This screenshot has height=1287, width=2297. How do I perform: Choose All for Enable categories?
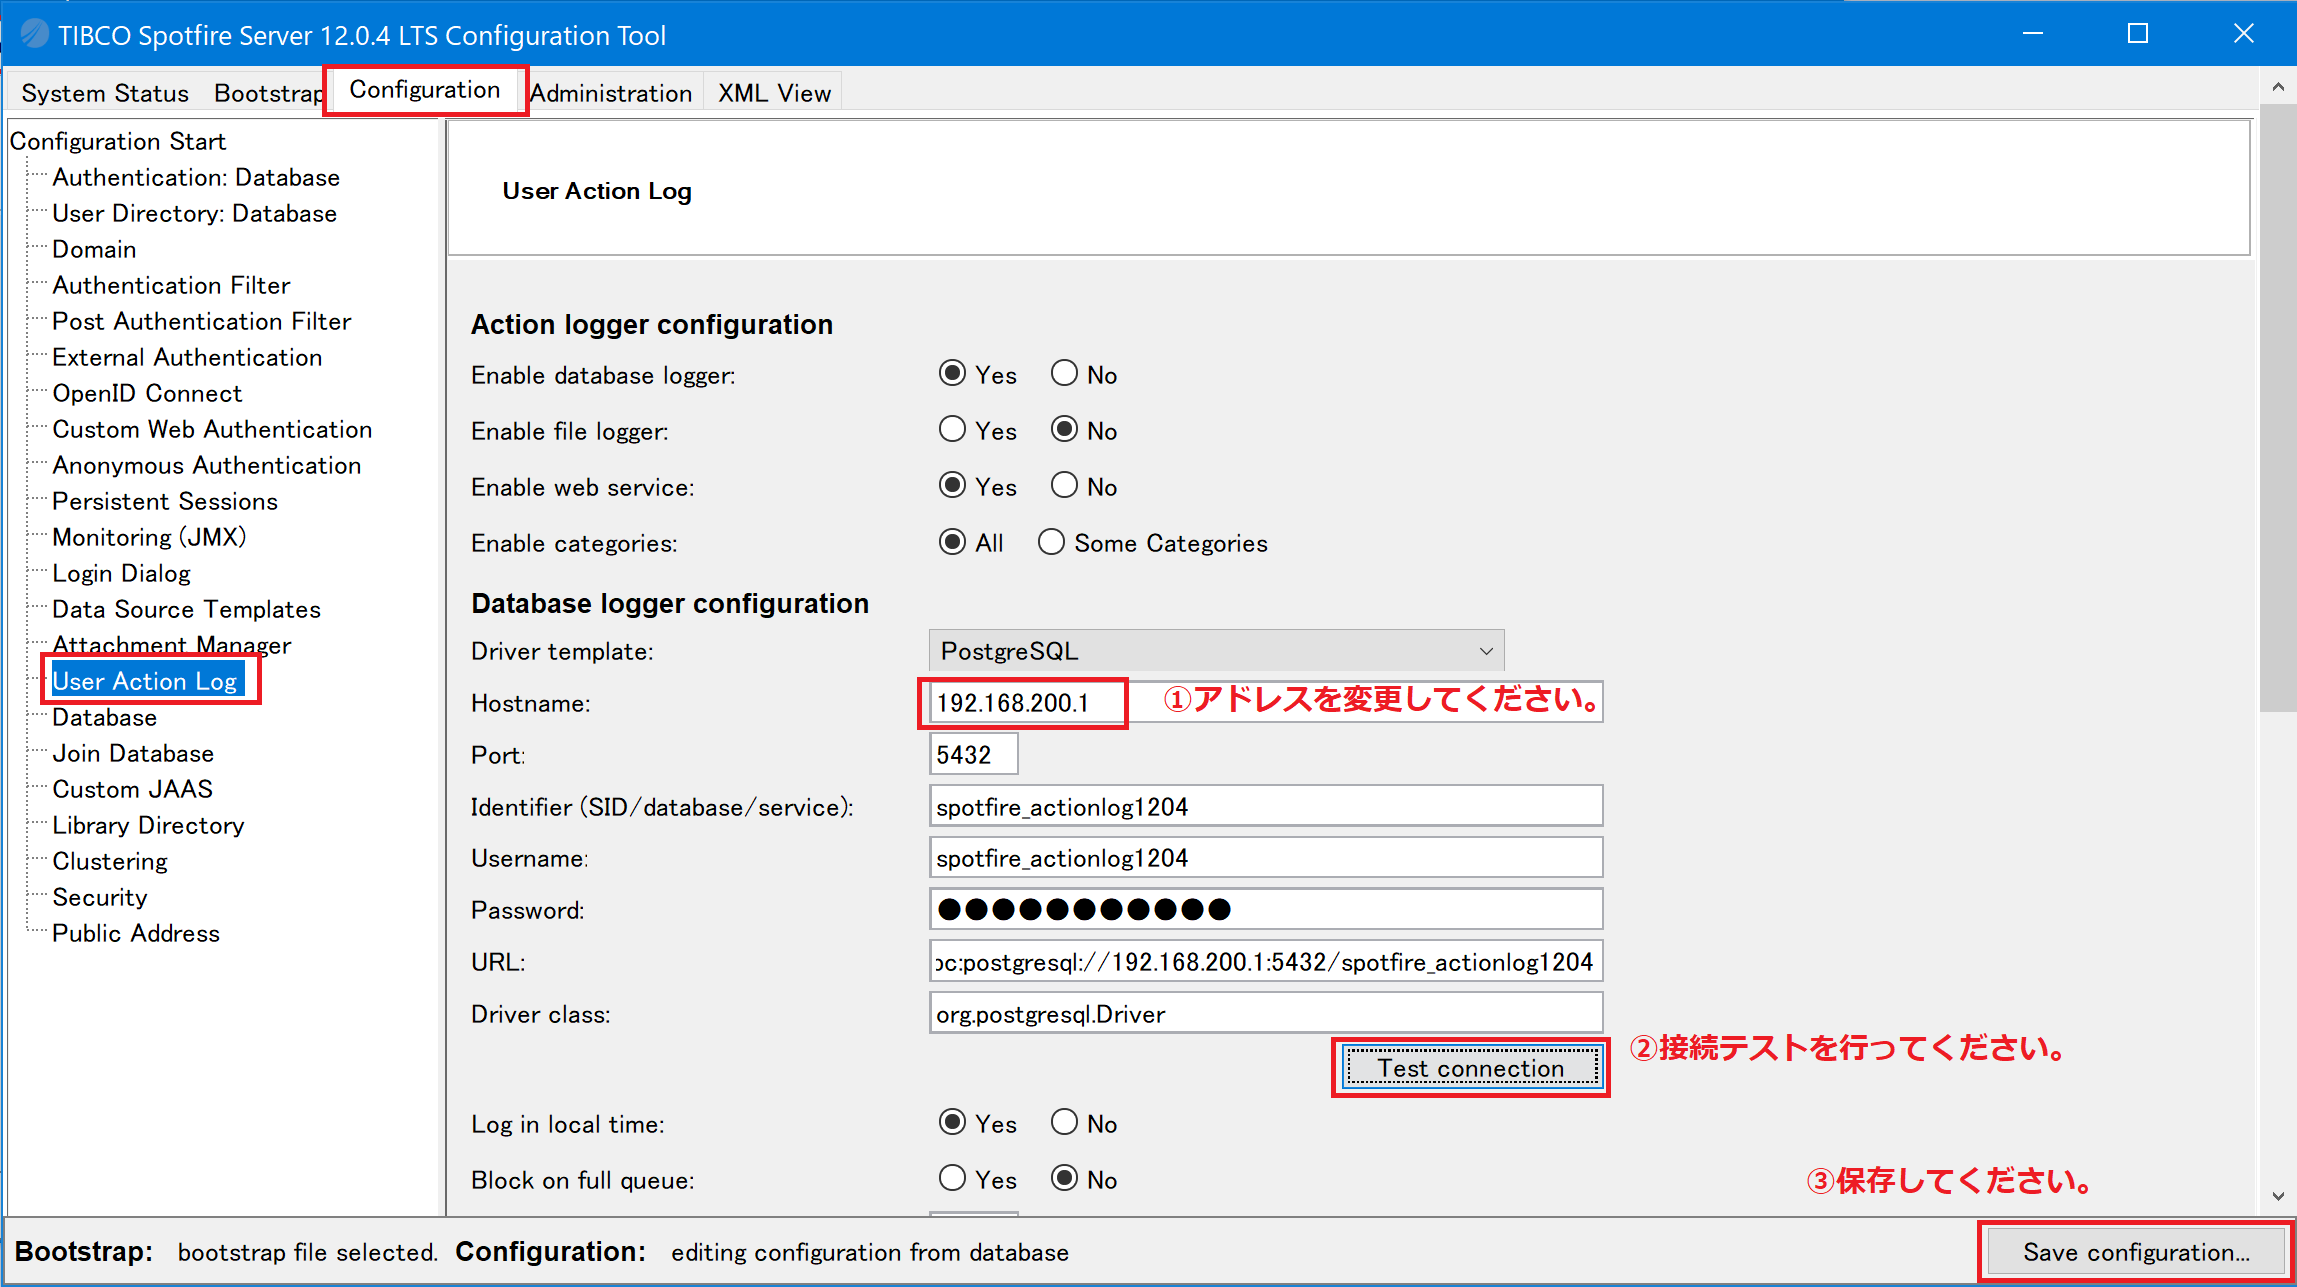click(953, 542)
